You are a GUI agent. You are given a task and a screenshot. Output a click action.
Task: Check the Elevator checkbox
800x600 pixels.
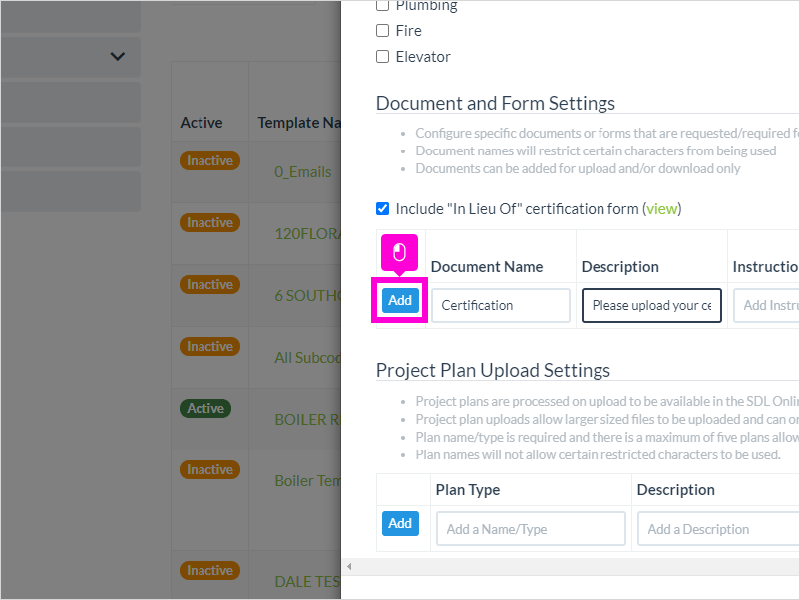pyautogui.click(x=382, y=56)
